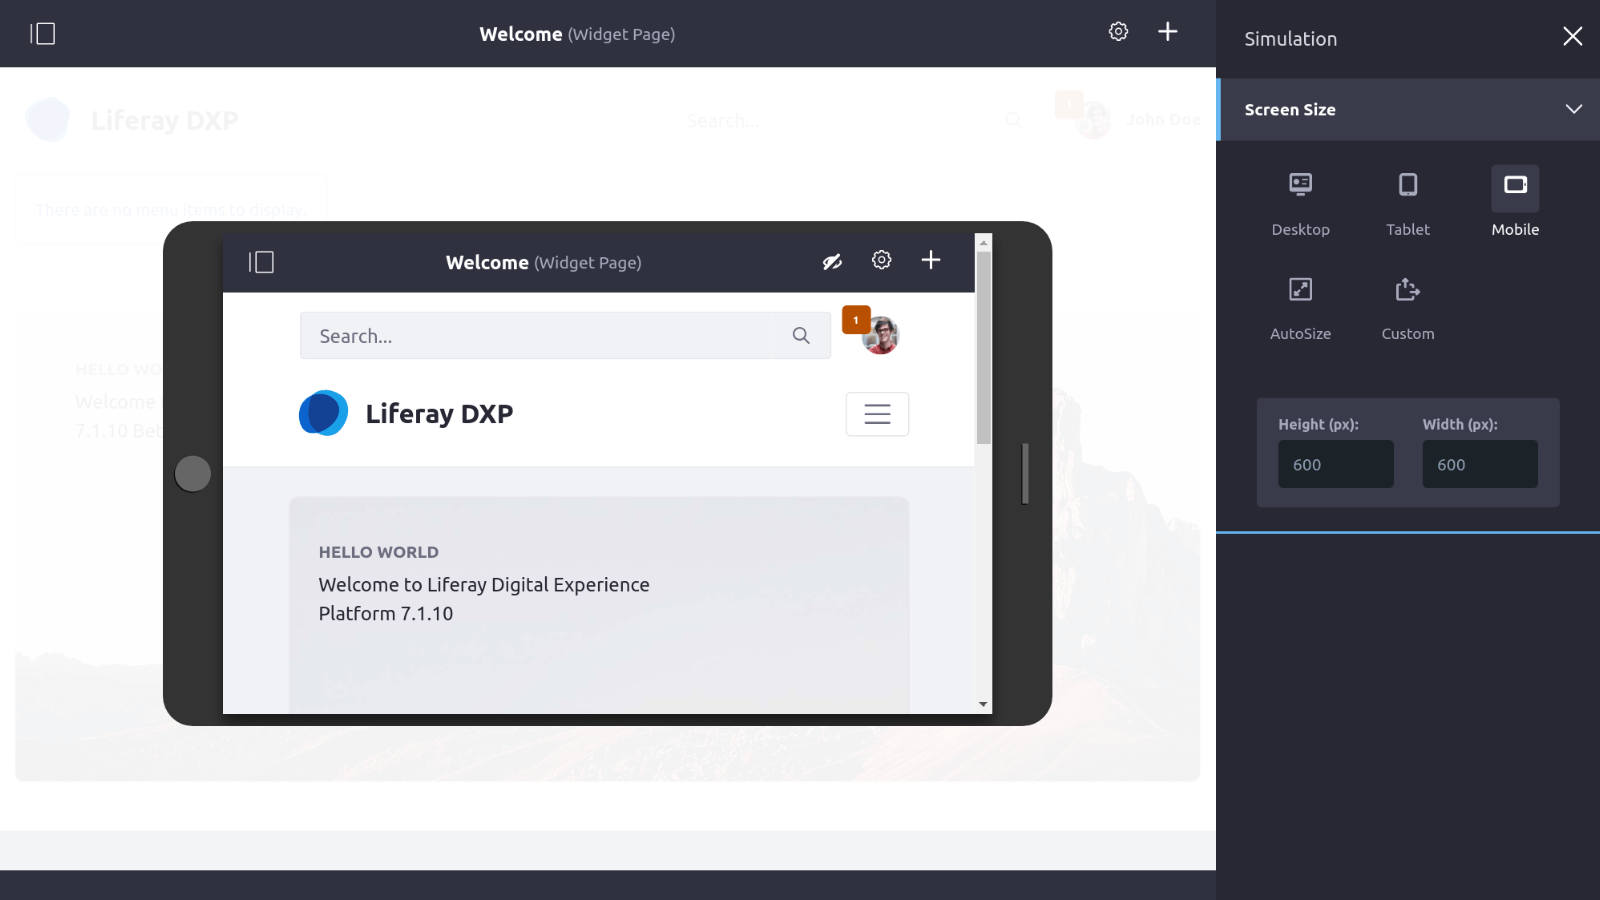The image size is (1600, 900).
Task: Click the Screen Size section header label
Action: [1290, 110]
